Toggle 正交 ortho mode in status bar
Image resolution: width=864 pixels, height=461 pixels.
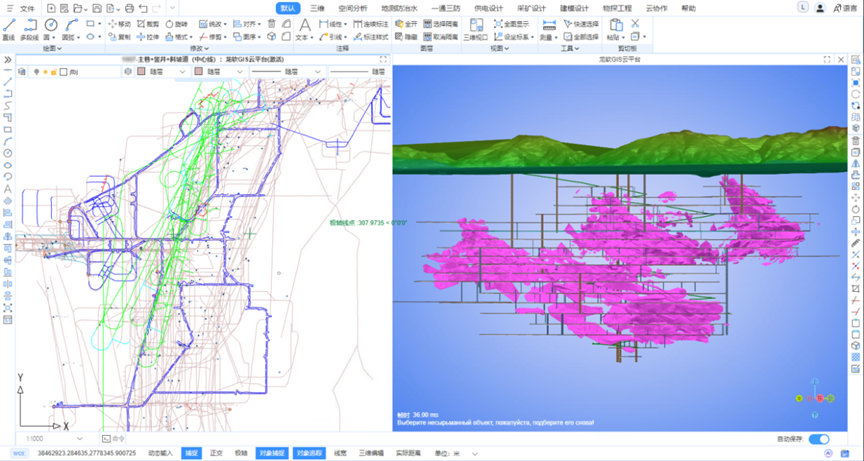pyautogui.click(x=215, y=453)
